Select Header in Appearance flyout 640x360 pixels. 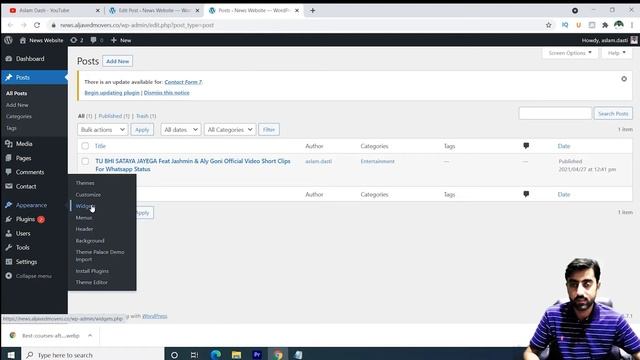pyautogui.click(x=84, y=229)
